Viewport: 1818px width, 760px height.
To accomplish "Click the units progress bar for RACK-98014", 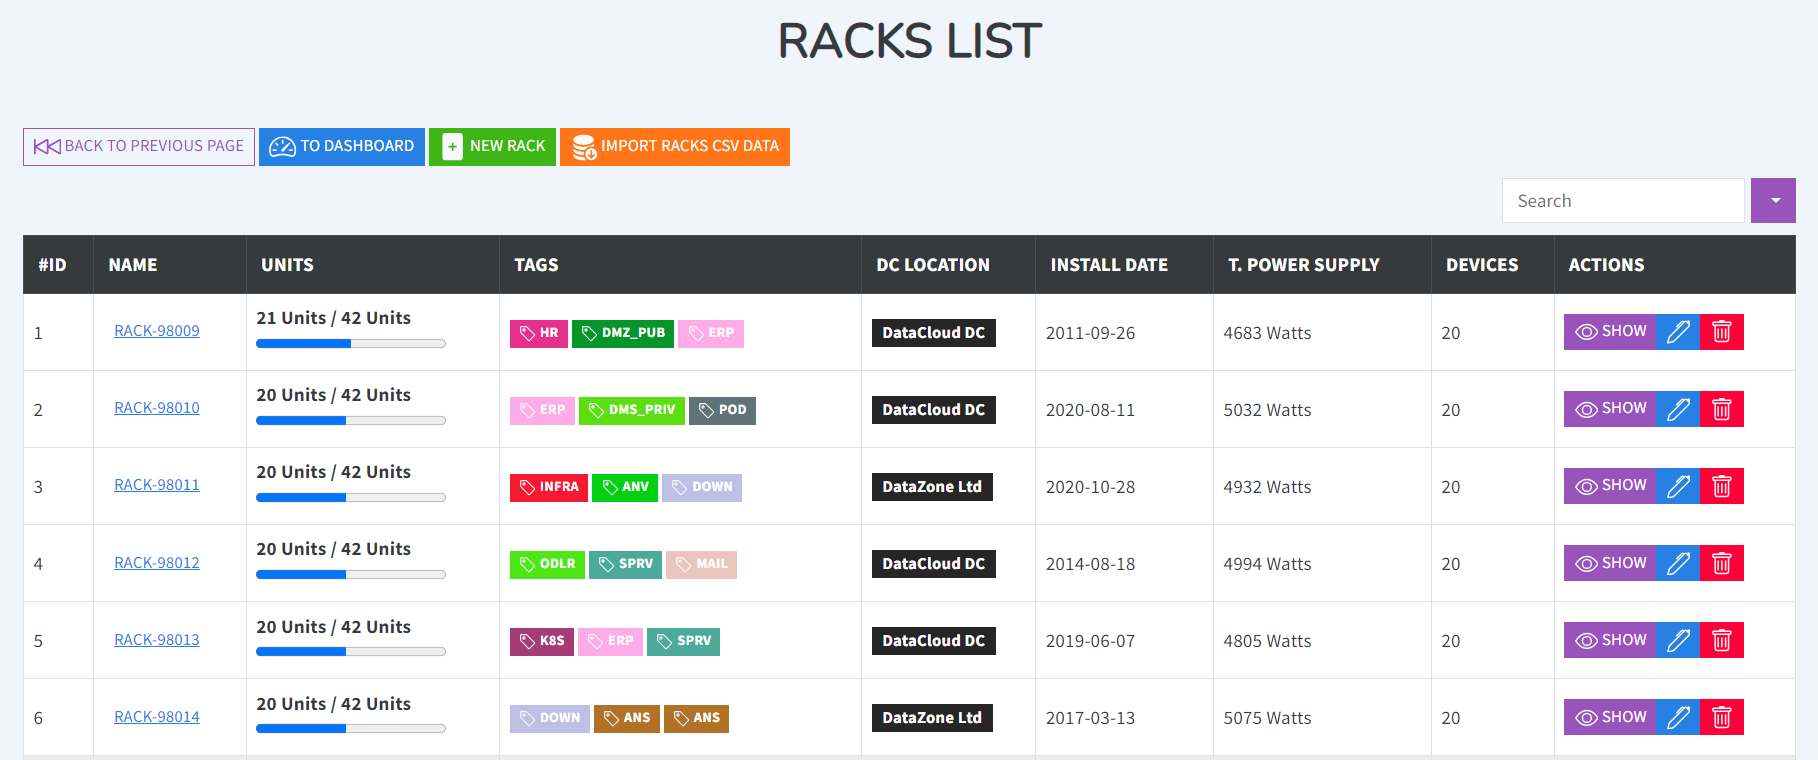I will (x=351, y=729).
